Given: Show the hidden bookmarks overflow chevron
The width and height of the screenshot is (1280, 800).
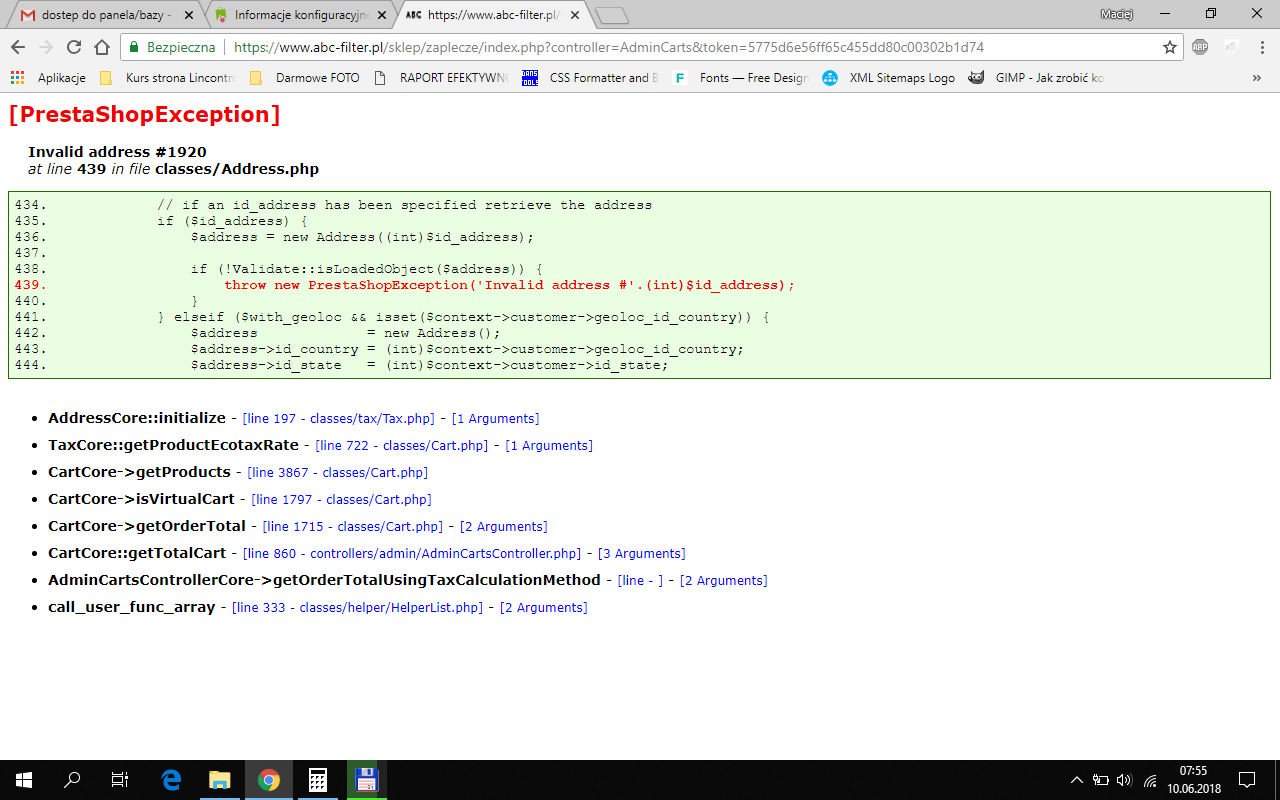Looking at the screenshot, I should coord(1256,77).
